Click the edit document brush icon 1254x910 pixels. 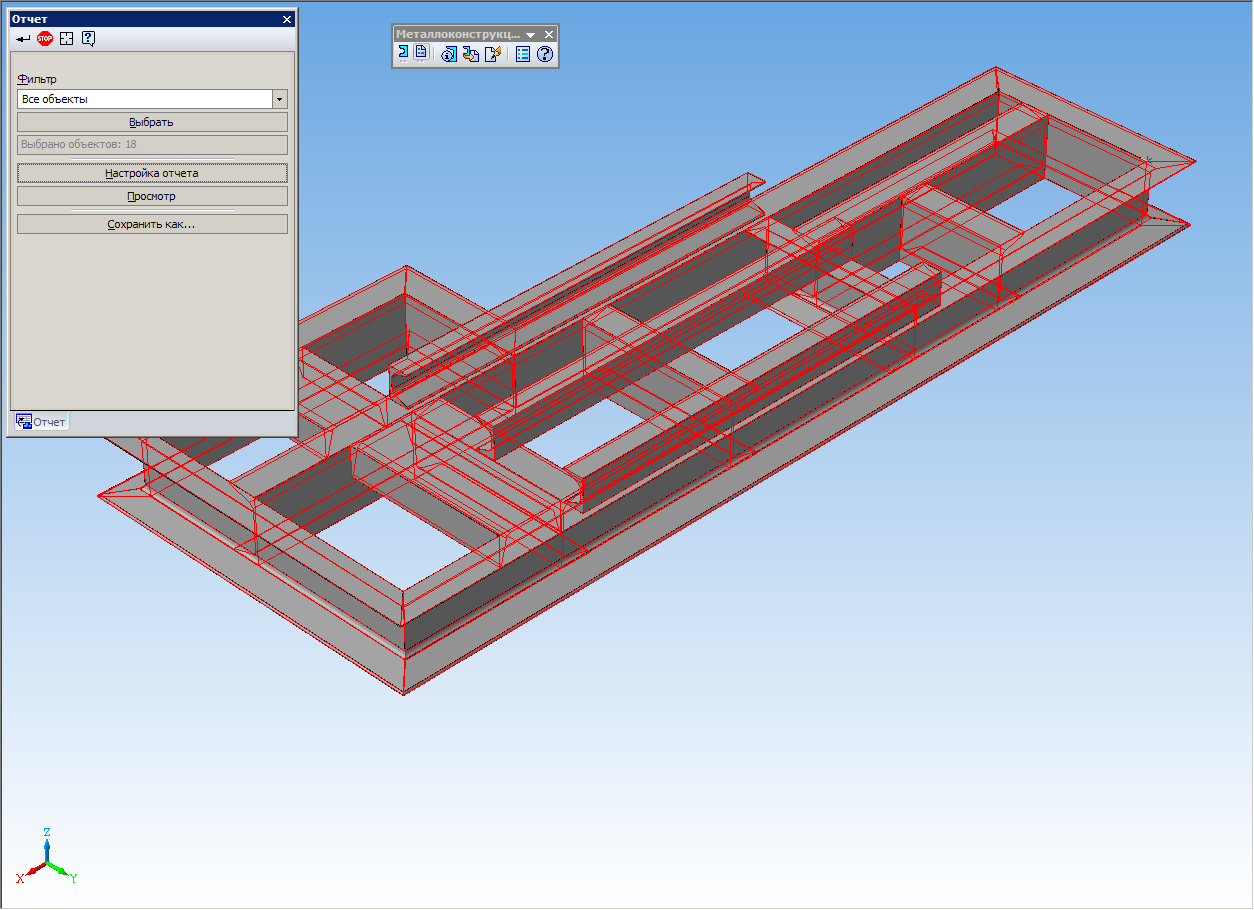[493, 54]
